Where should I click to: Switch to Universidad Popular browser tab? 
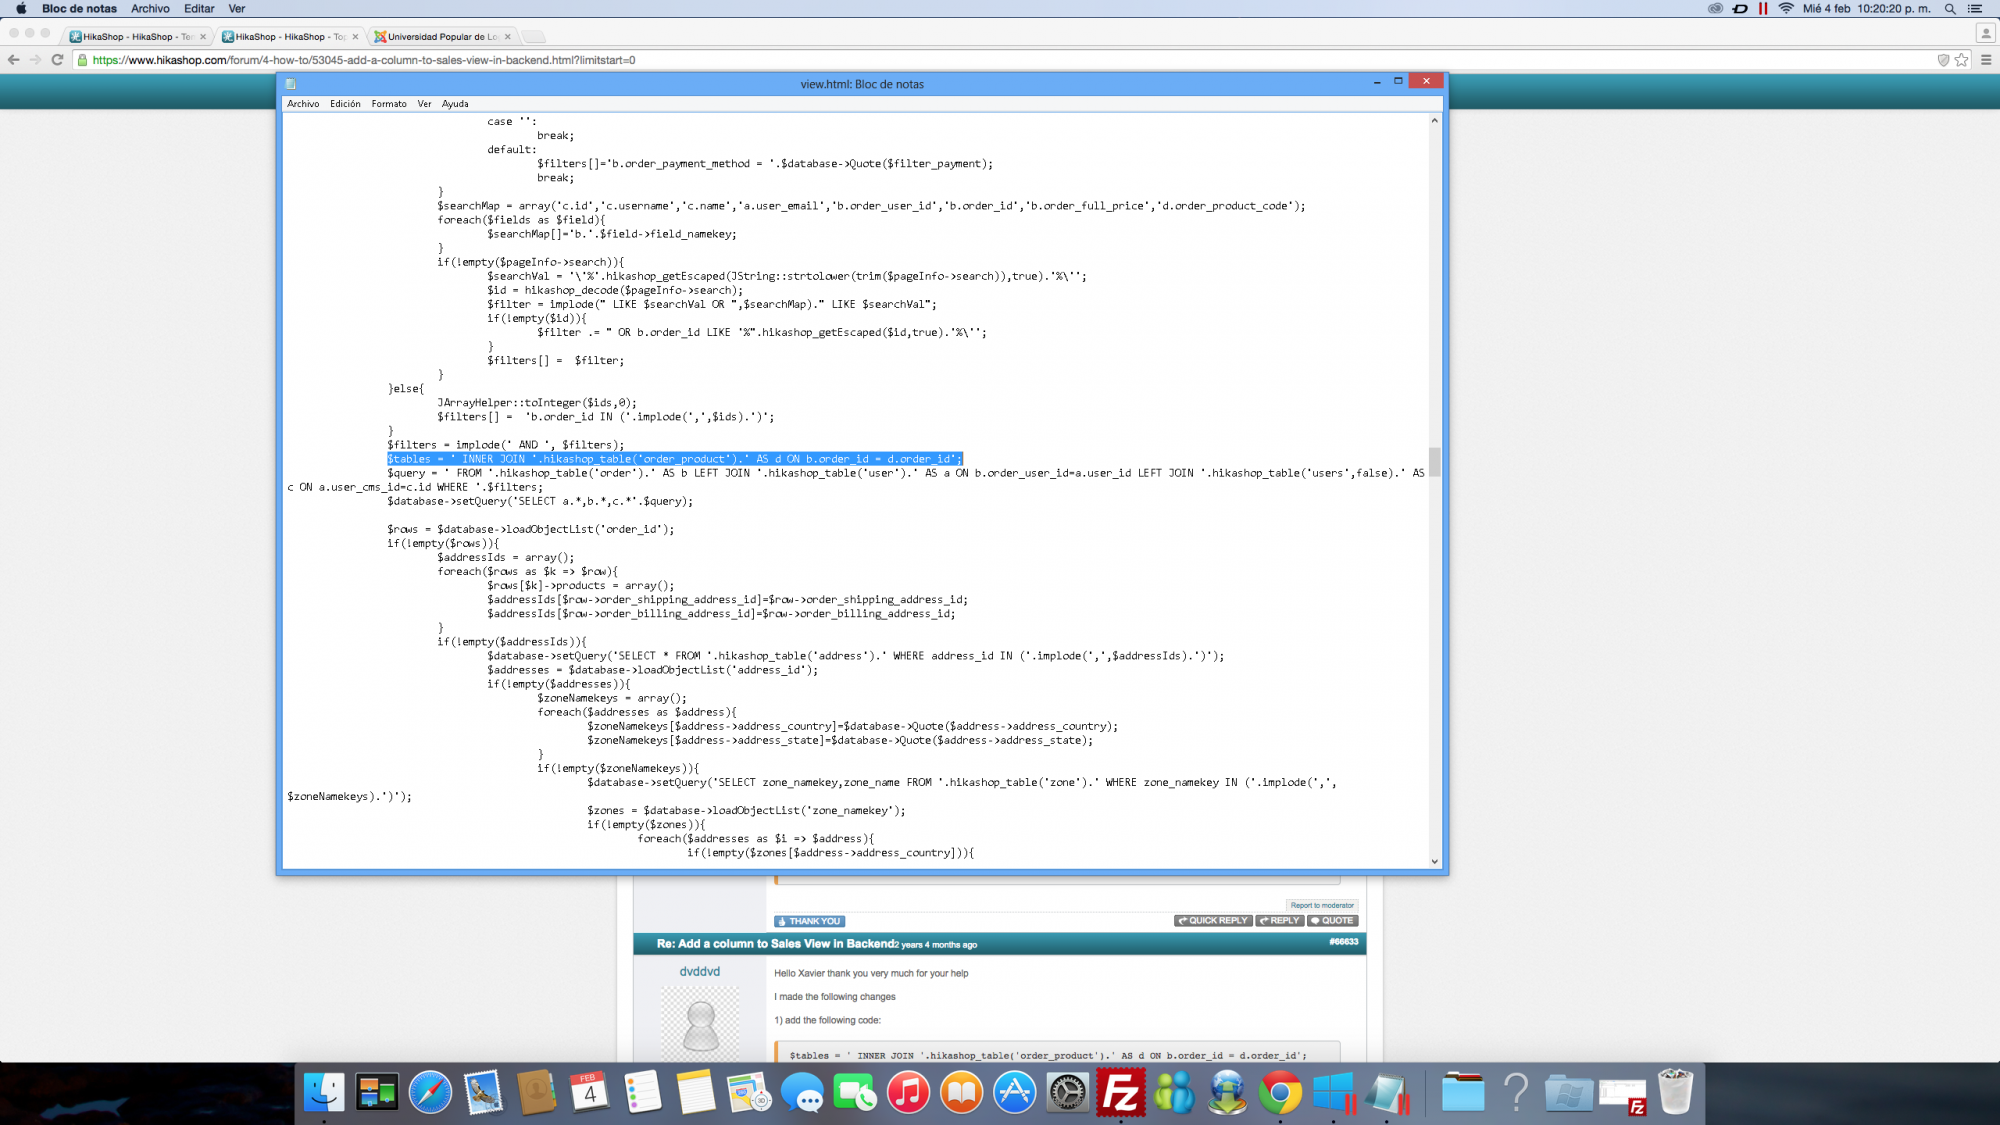[x=441, y=37]
